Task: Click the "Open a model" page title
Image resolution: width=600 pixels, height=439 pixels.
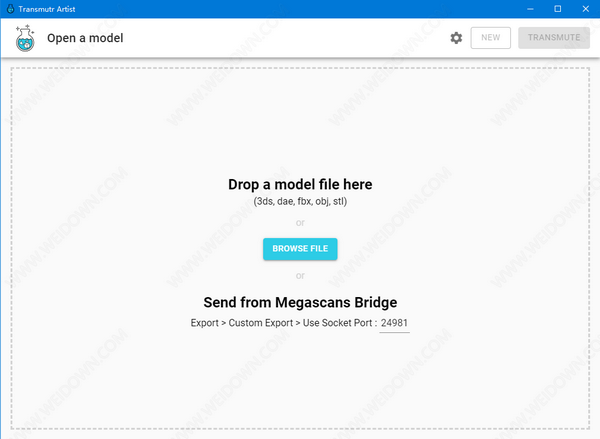Action: coord(85,39)
